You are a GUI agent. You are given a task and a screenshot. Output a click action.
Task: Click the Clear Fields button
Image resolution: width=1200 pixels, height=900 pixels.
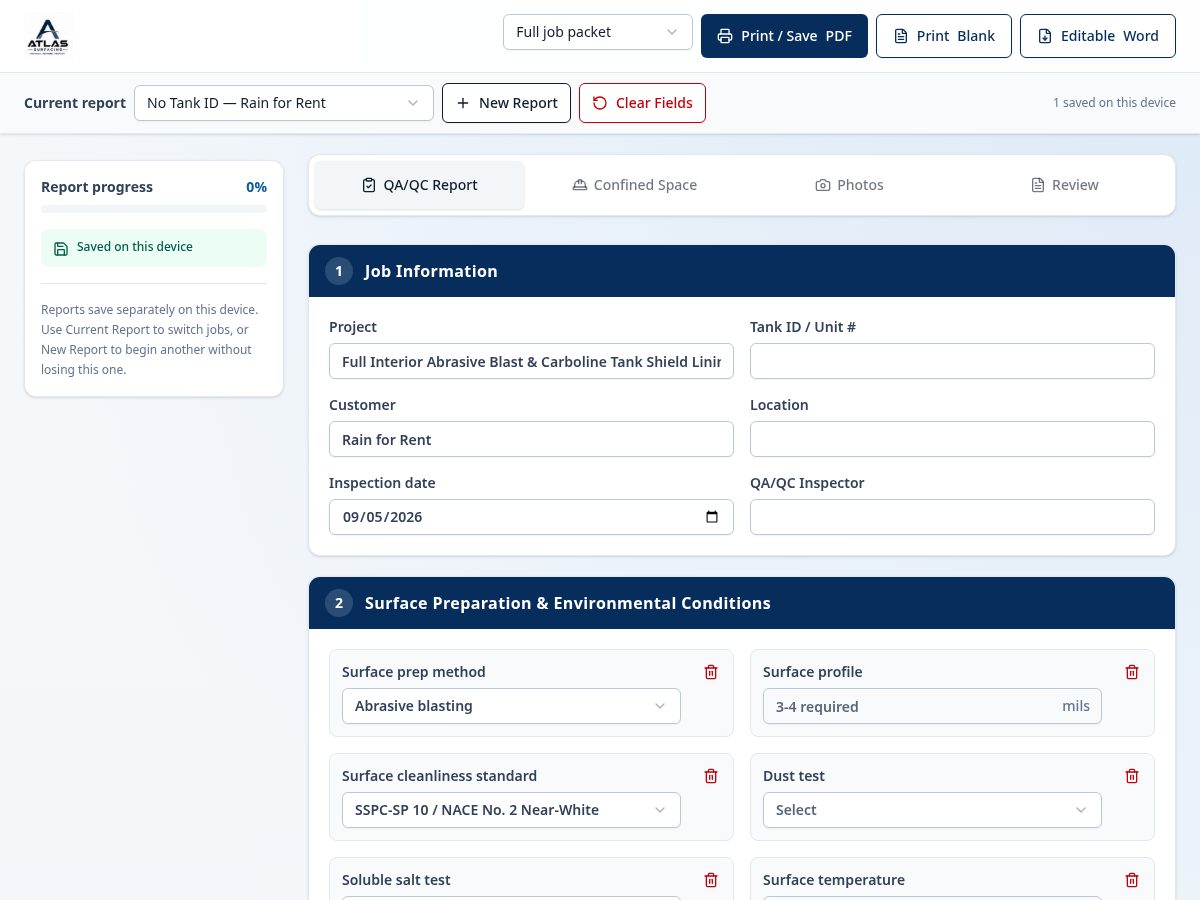point(642,103)
